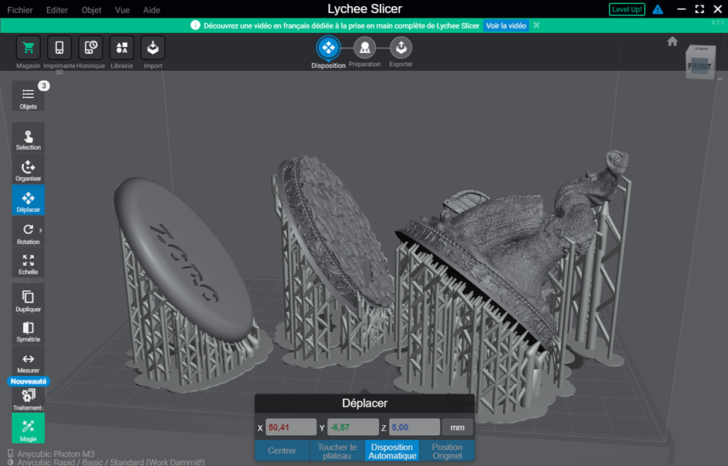Viewport: 728px width, 466px height.
Task: Click the Voir la vidéo button
Action: 506,26
